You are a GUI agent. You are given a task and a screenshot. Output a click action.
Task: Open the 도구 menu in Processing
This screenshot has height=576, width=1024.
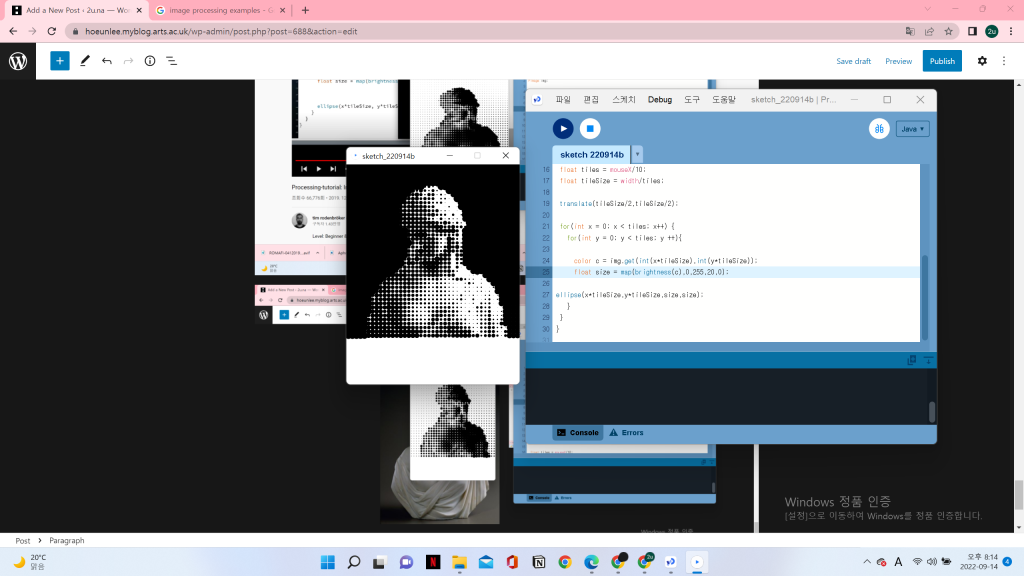coord(692,99)
